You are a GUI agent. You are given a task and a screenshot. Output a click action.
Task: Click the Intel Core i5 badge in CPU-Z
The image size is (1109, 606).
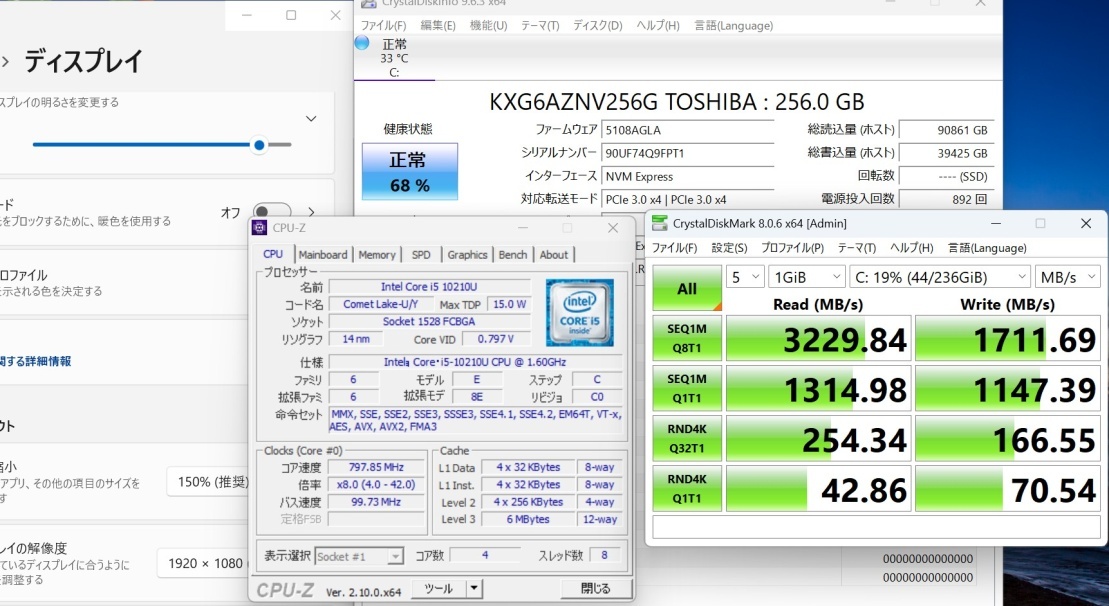(580, 311)
